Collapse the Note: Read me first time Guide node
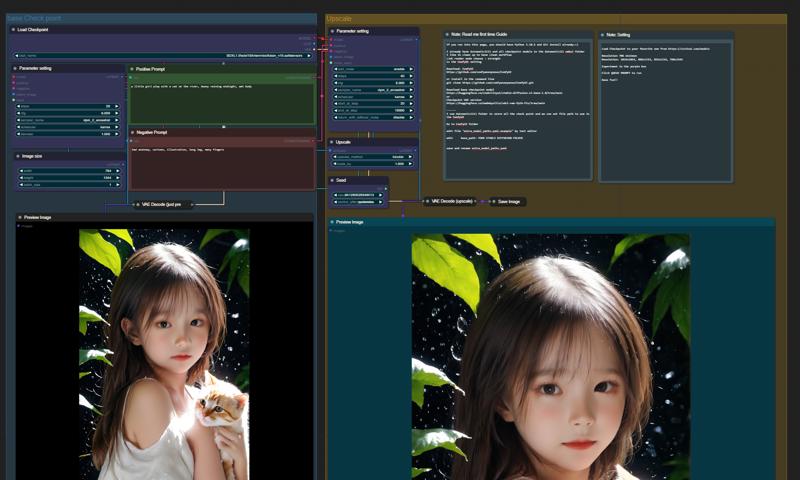 [x=446, y=34]
